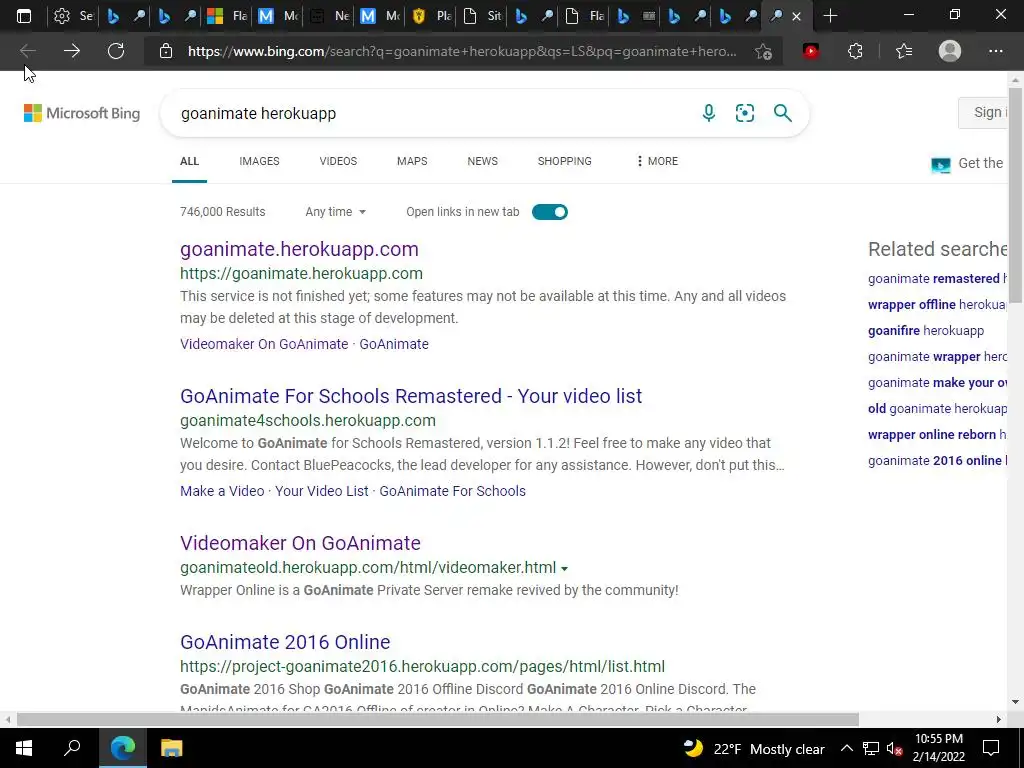Expand Videomaker result URL arrow
This screenshot has width=1024, height=768.
point(564,569)
